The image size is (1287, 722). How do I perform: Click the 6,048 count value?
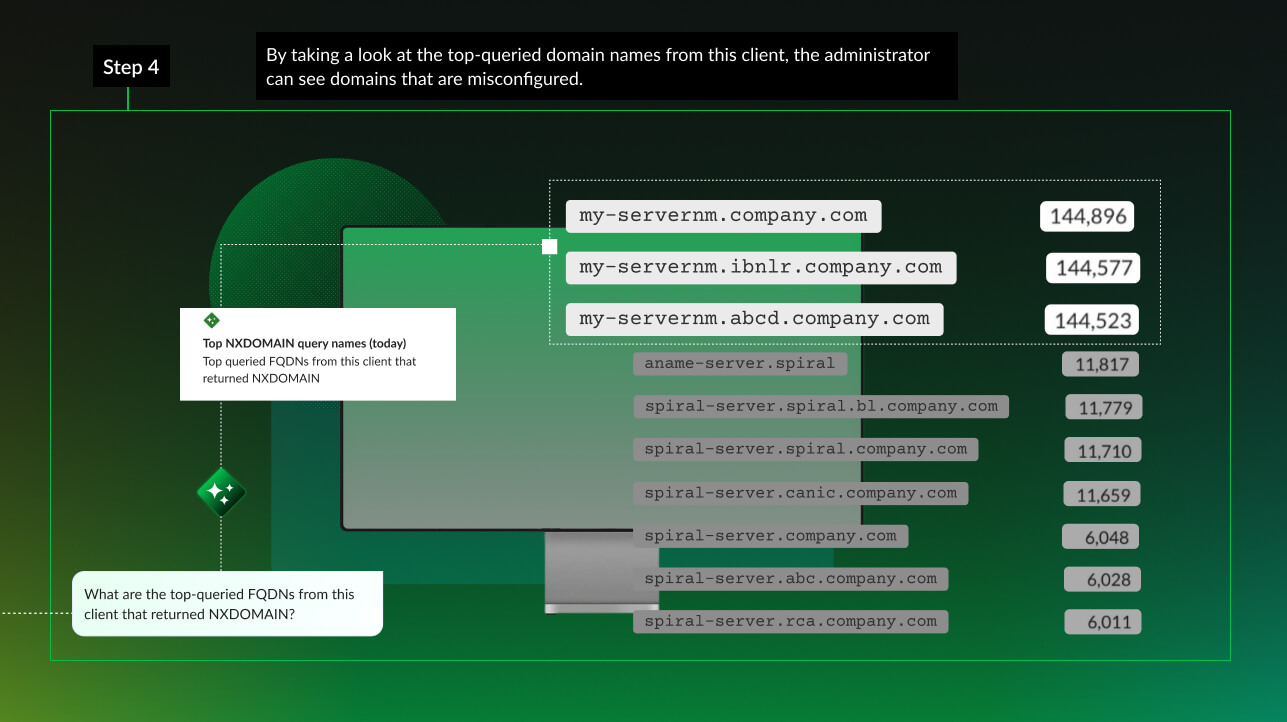(x=1101, y=538)
